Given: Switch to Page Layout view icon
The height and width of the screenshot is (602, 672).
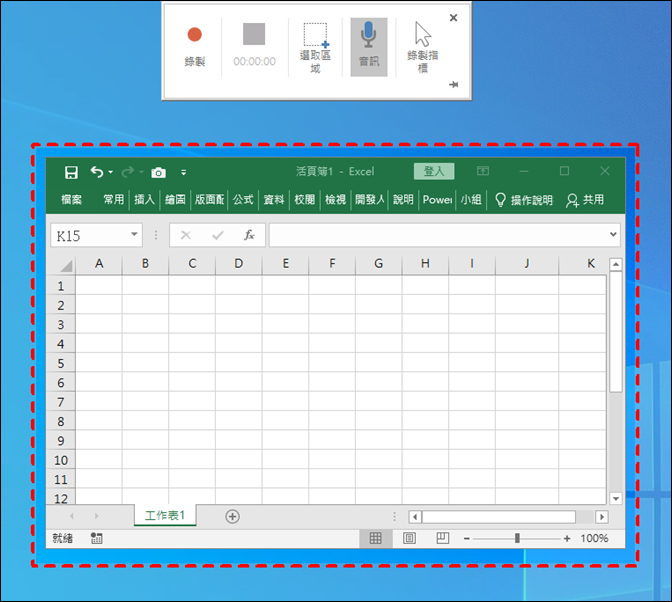Looking at the screenshot, I should 409,538.
